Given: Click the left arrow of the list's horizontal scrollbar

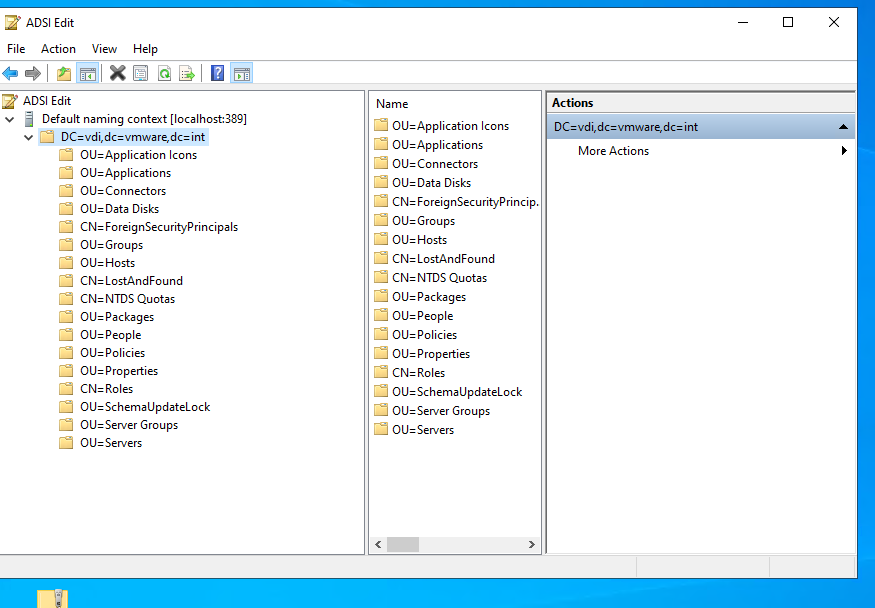Looking at the screenshot, I should point(378,544).
